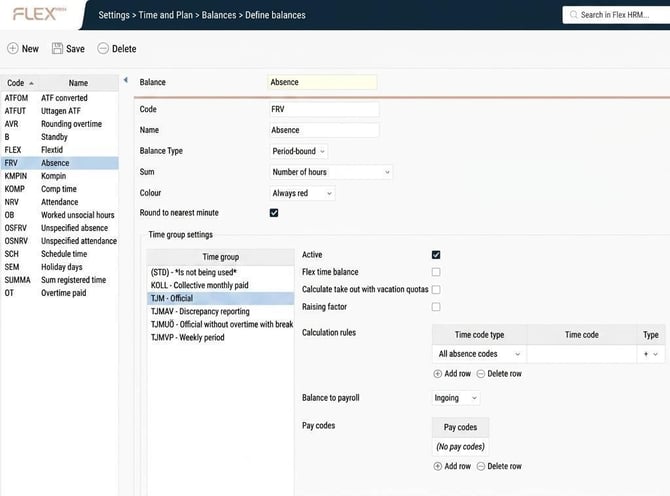Open All absence codes dropdown
The image size is (670, 496).
(x=479, y=354)
